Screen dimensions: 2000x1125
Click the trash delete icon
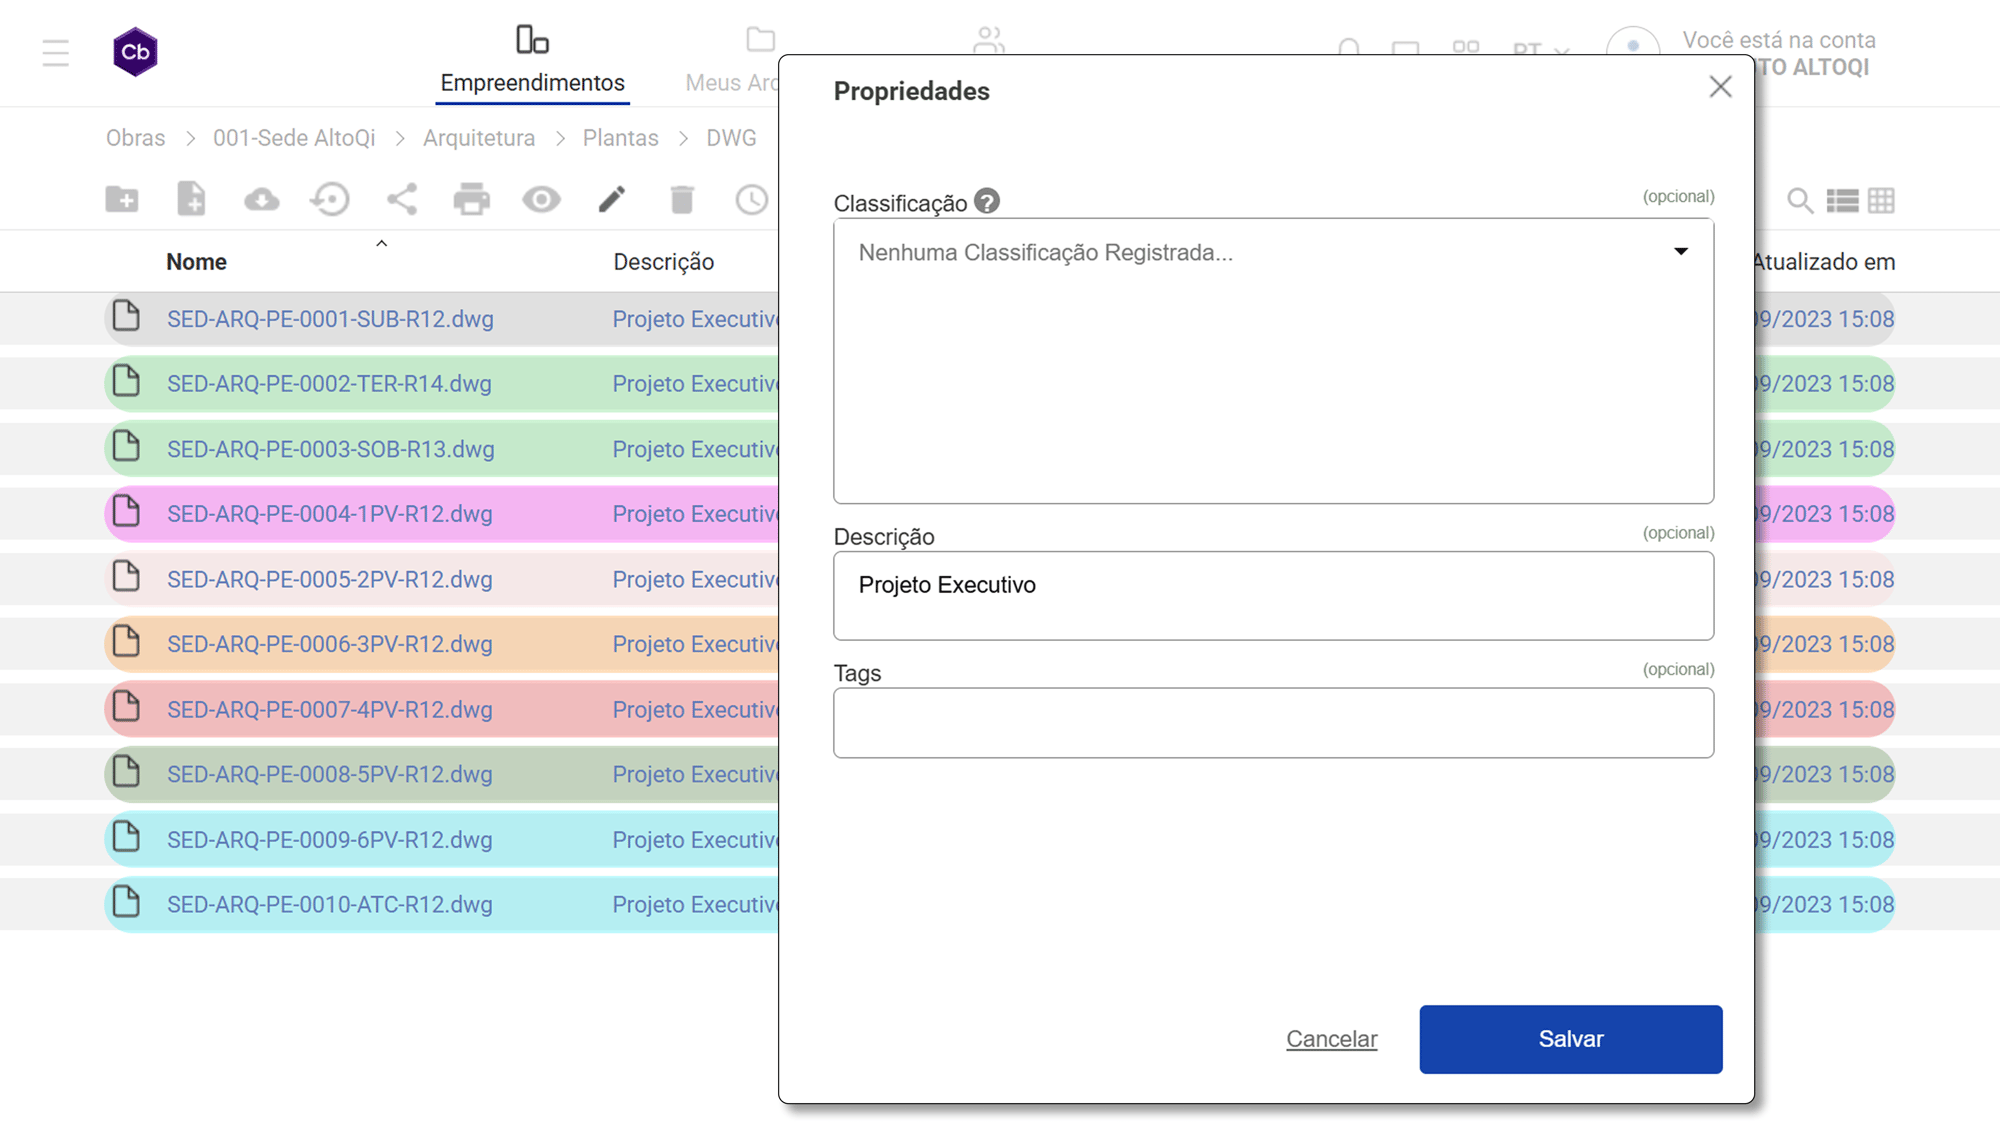coord(682,200)
